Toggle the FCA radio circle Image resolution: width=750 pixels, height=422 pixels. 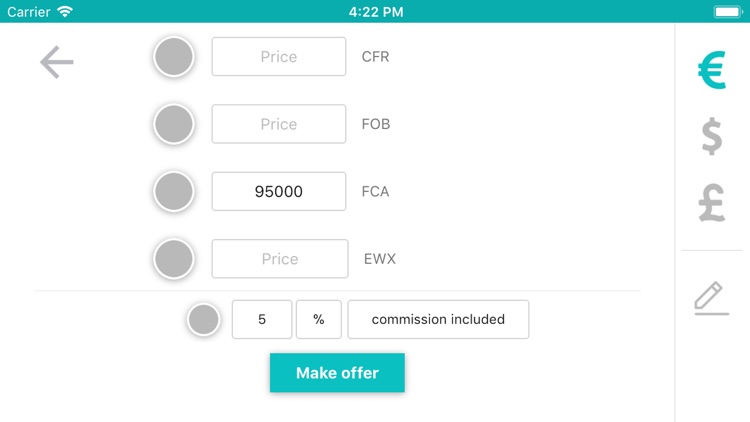173,191
